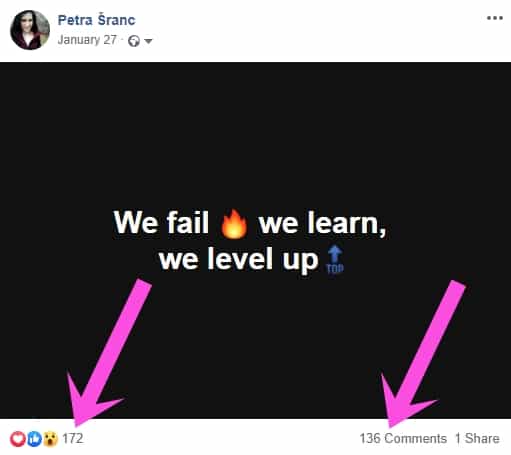511x455 pixels.
Task: Click the fire emoji in the post
Action: [x=234, y=224]
